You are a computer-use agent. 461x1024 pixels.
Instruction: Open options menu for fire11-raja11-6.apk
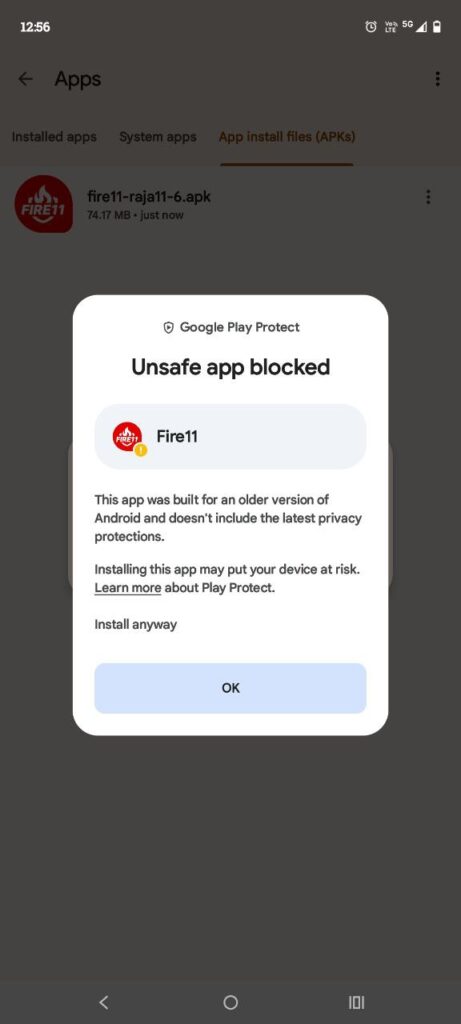[428, 197]
